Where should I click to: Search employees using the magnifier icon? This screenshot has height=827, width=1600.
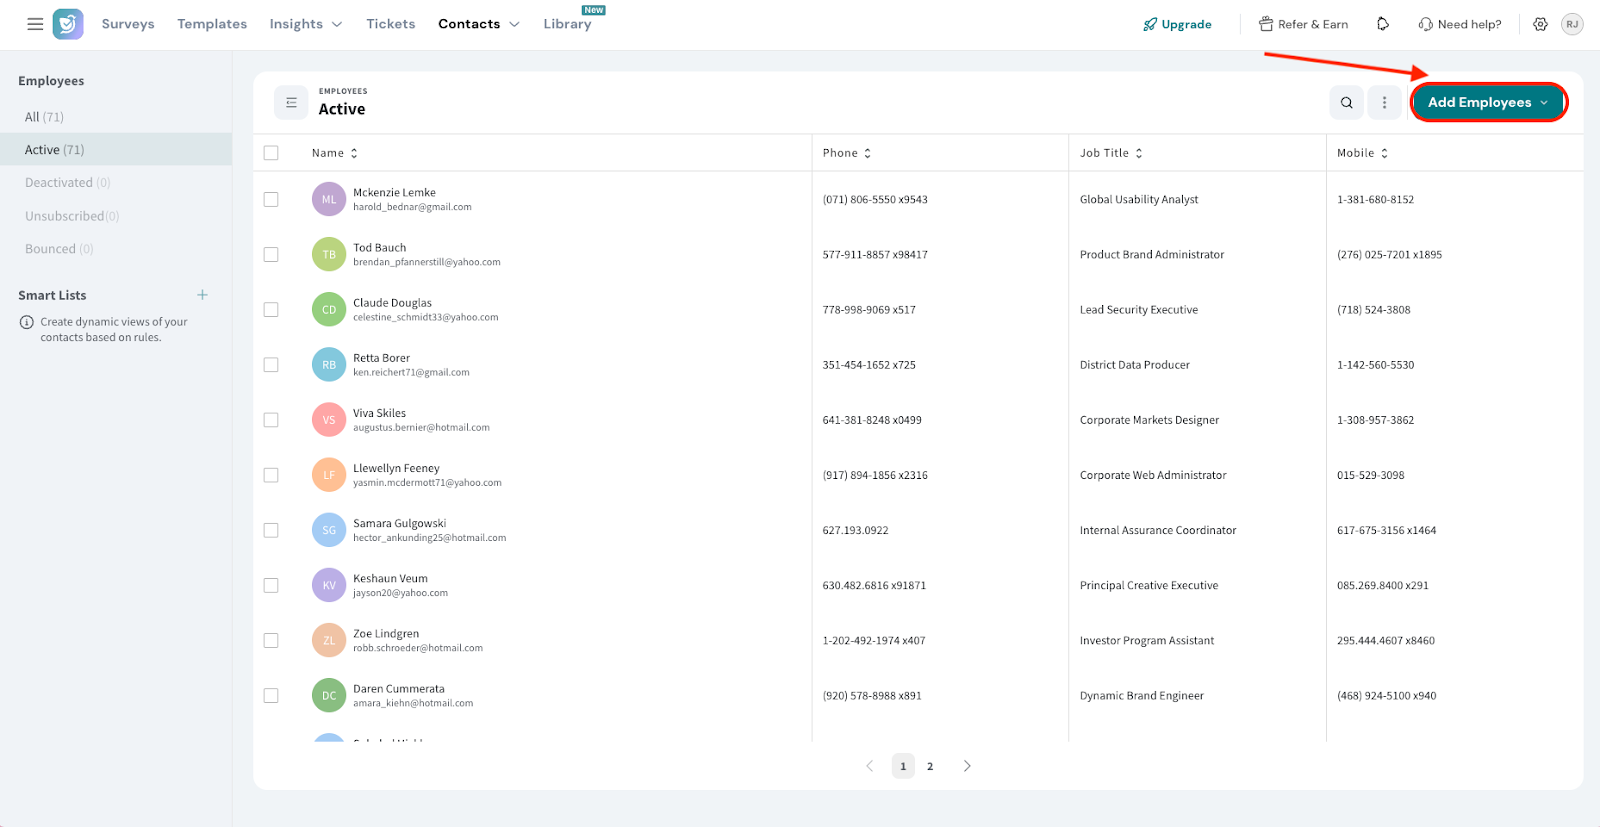(x=1346, y=102)
